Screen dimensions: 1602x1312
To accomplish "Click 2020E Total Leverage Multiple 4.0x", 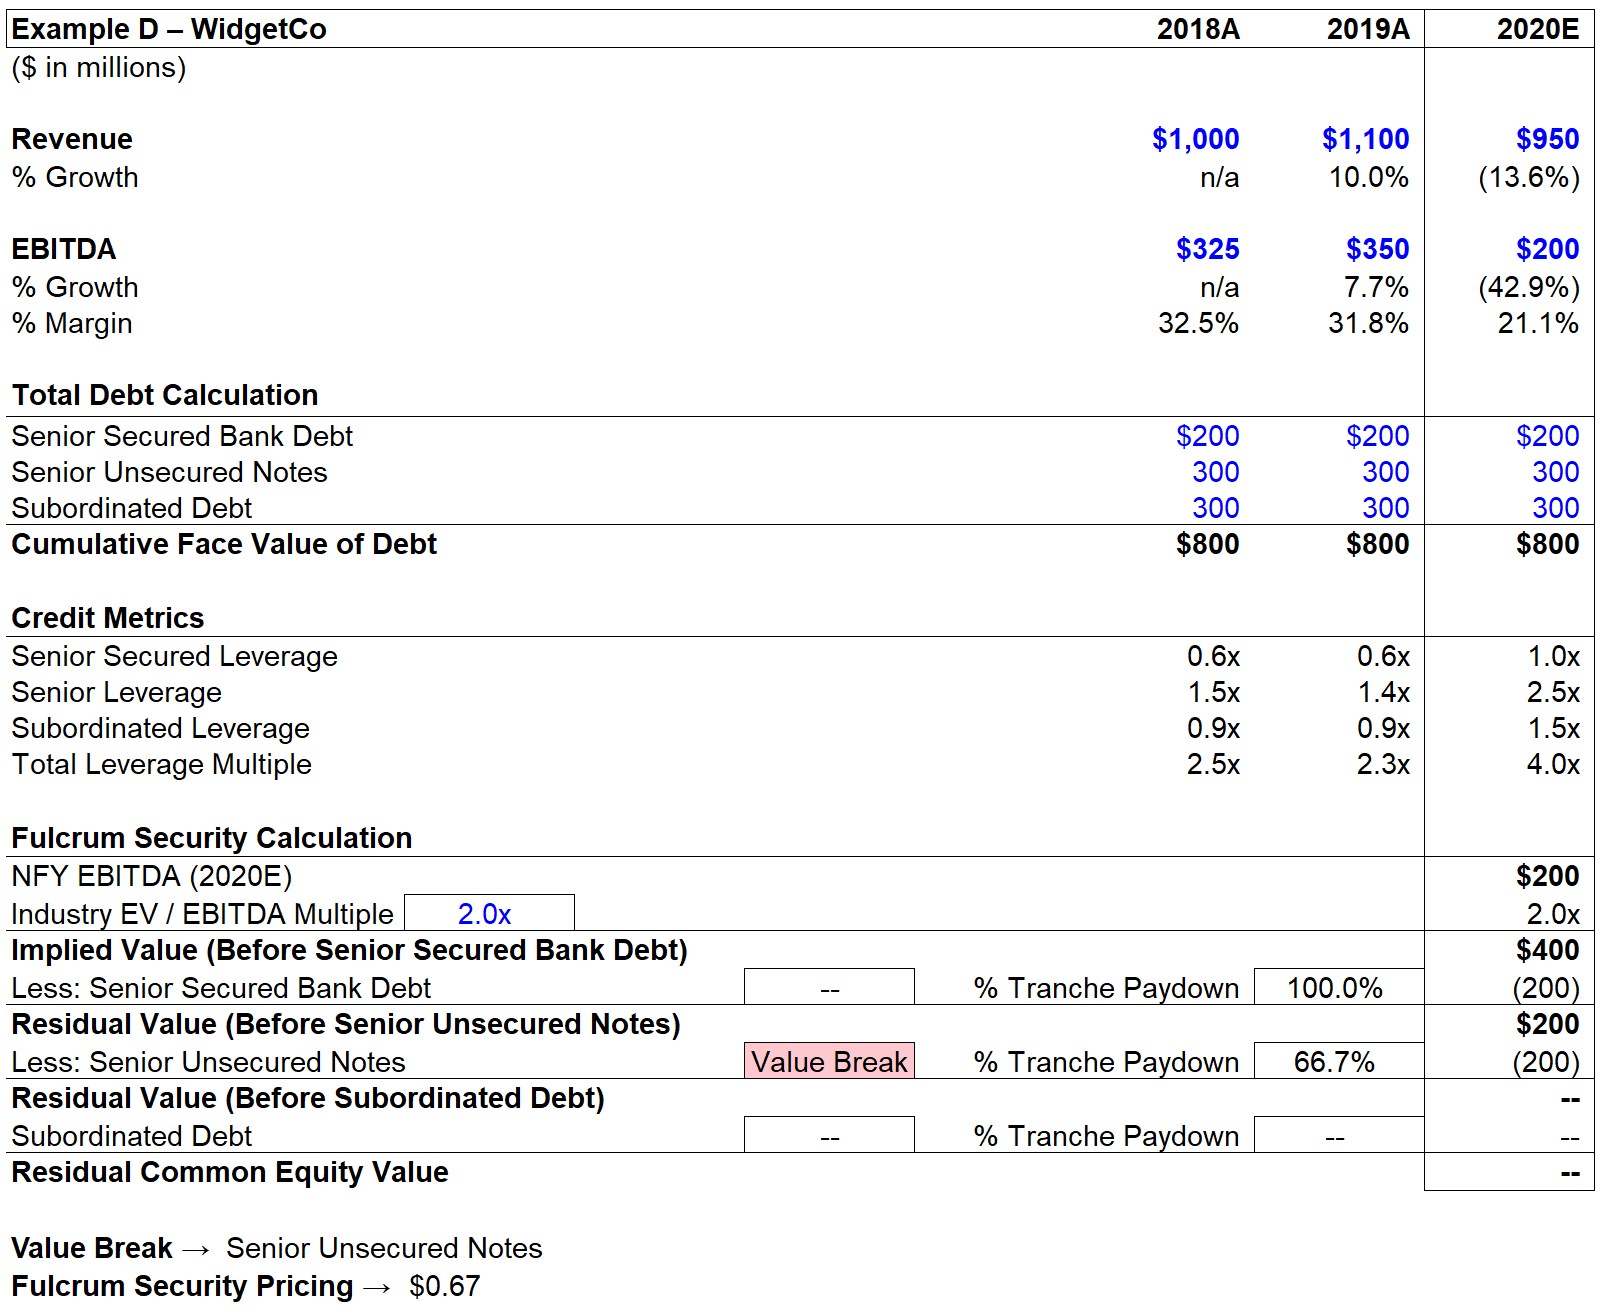I will pos(1553,764).
